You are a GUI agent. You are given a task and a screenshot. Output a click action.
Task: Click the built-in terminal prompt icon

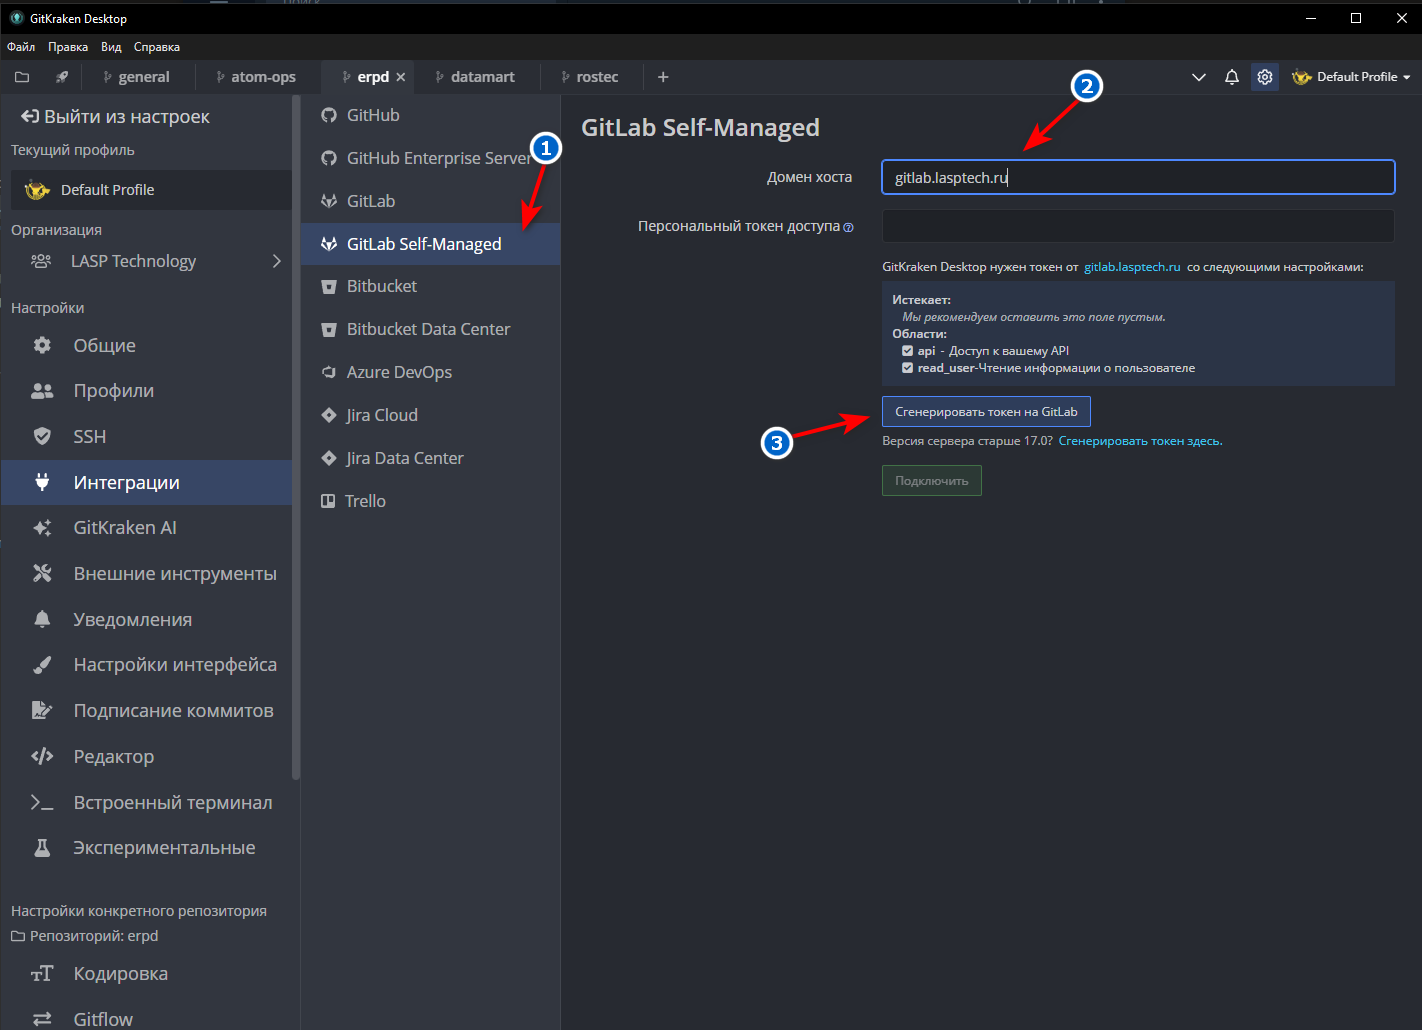pyautogui.click(x=42, y=802)
